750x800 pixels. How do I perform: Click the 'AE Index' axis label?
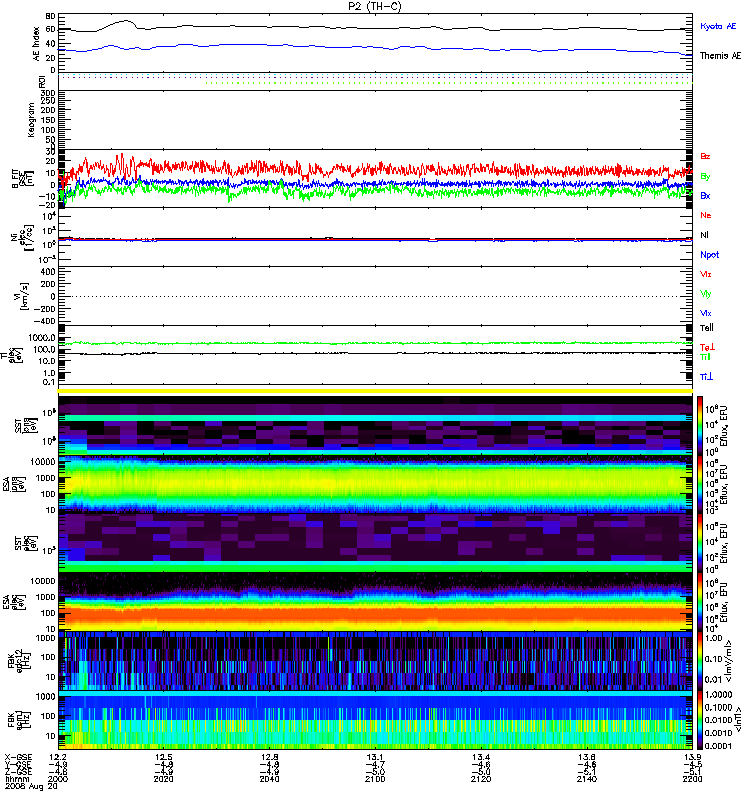pyautogui.click(x=36, y=44)
